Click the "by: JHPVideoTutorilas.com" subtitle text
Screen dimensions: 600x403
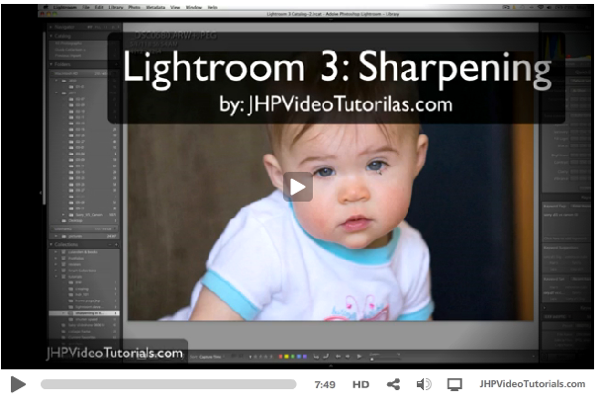pos(336,104)
